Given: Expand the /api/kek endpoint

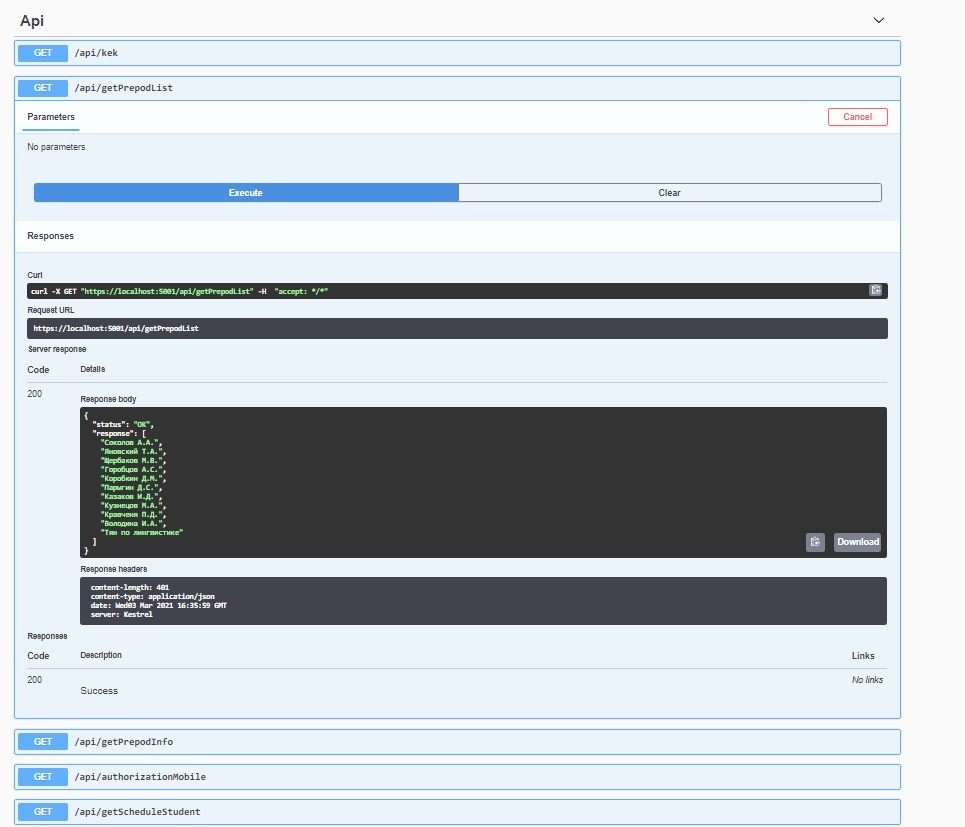Looking at the screenshot, I should (450, 52).
